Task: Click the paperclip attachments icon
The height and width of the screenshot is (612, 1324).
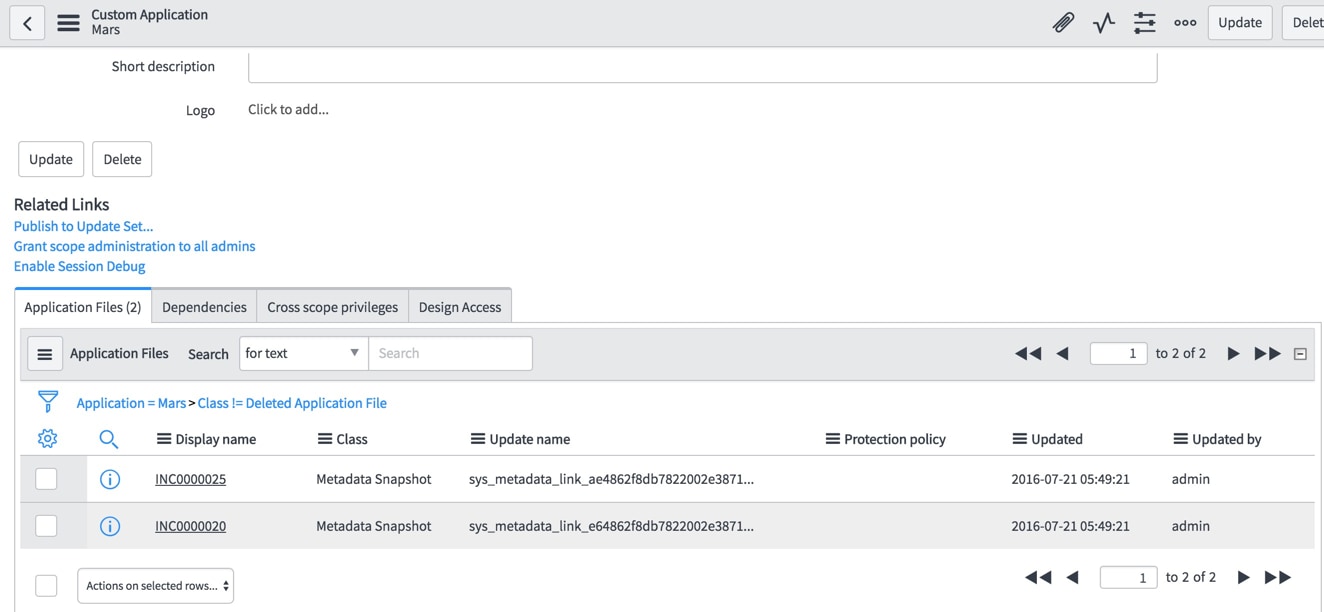Action: tap(1063, 23)
